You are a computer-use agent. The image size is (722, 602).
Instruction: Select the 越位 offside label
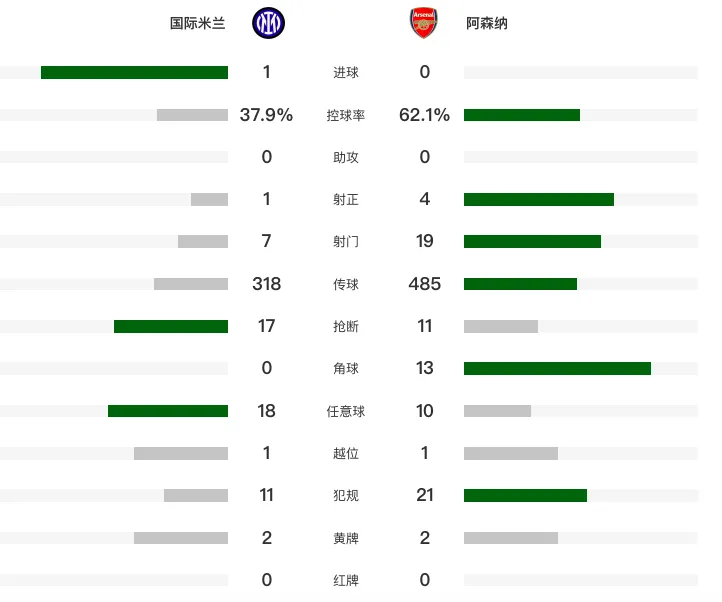click(346, 453)
